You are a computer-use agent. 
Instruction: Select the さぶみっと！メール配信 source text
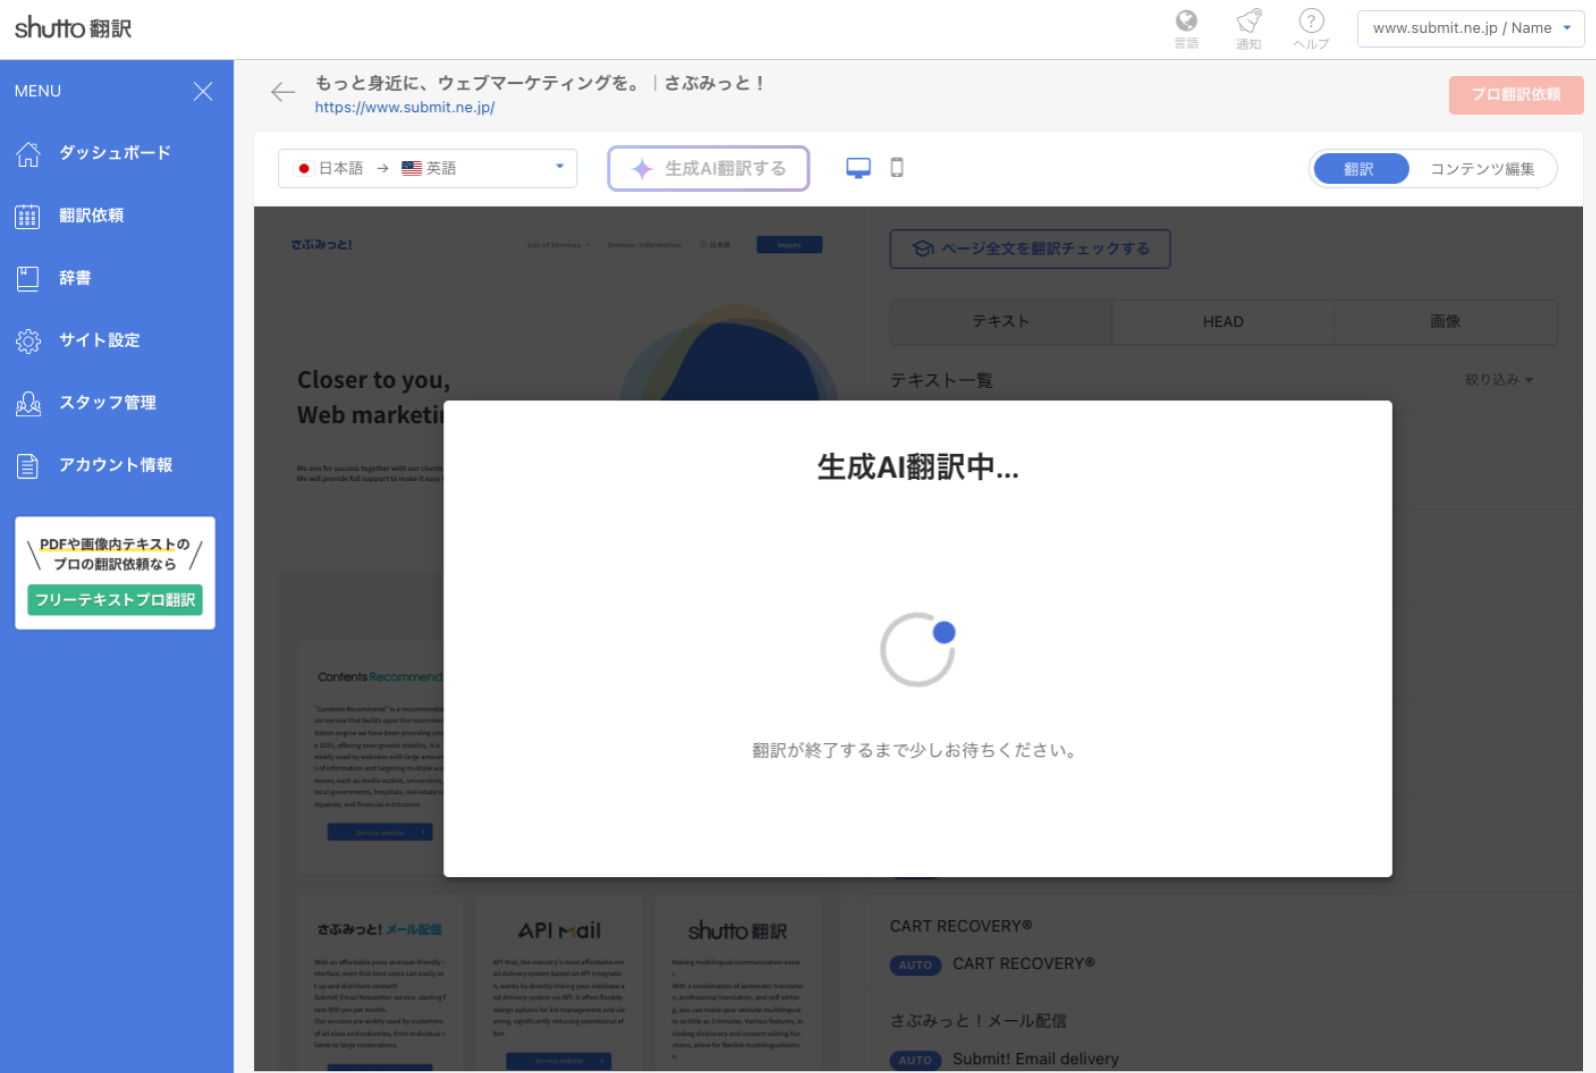(x=978, y=1021)
